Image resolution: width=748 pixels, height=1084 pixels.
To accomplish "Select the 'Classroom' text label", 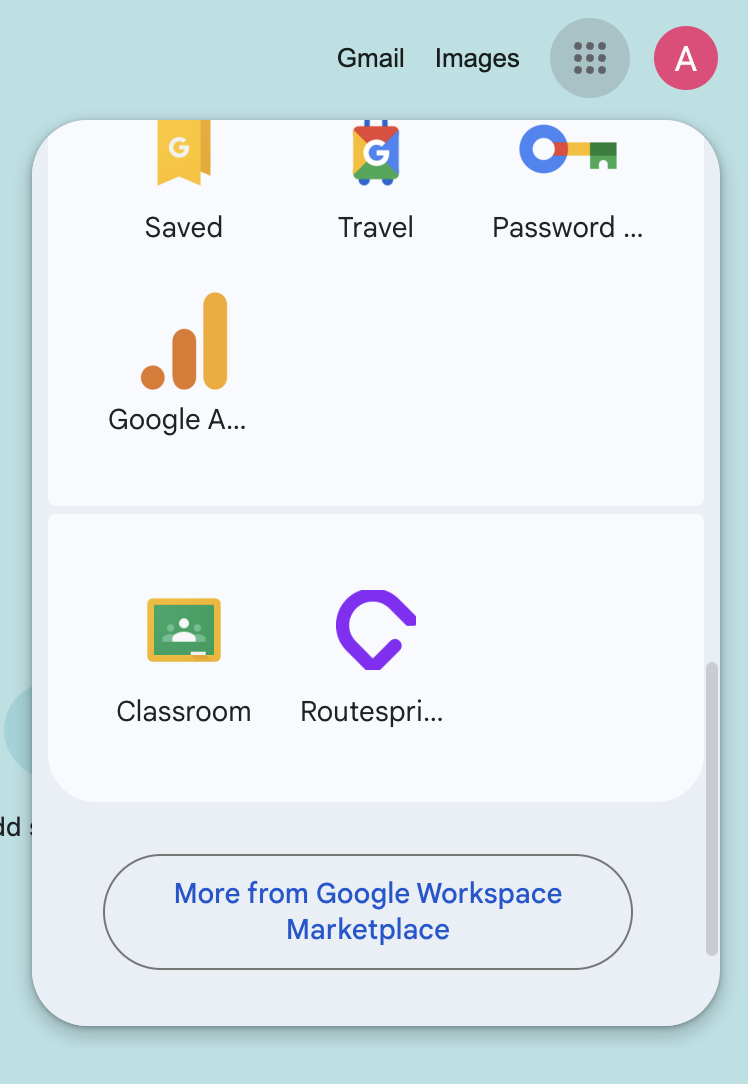I will [x=184, y=711].
